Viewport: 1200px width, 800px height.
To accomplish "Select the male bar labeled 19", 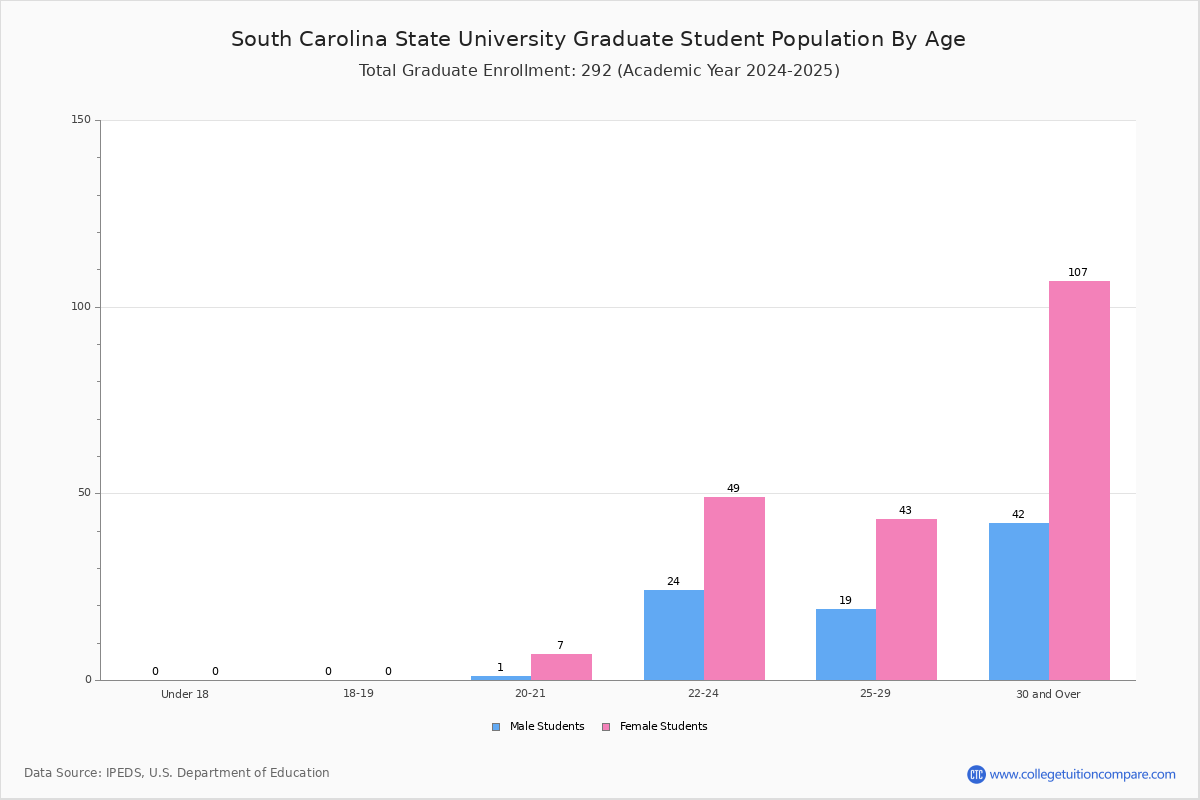I will [x=846, y=644].
